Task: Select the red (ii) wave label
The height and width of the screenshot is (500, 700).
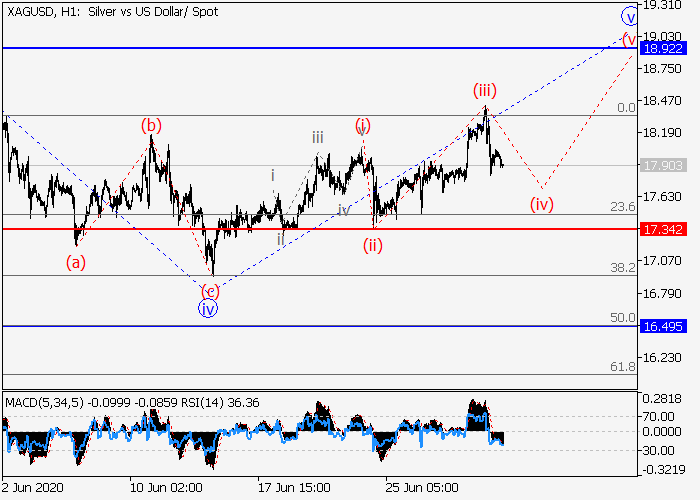Action: (372, 244)
